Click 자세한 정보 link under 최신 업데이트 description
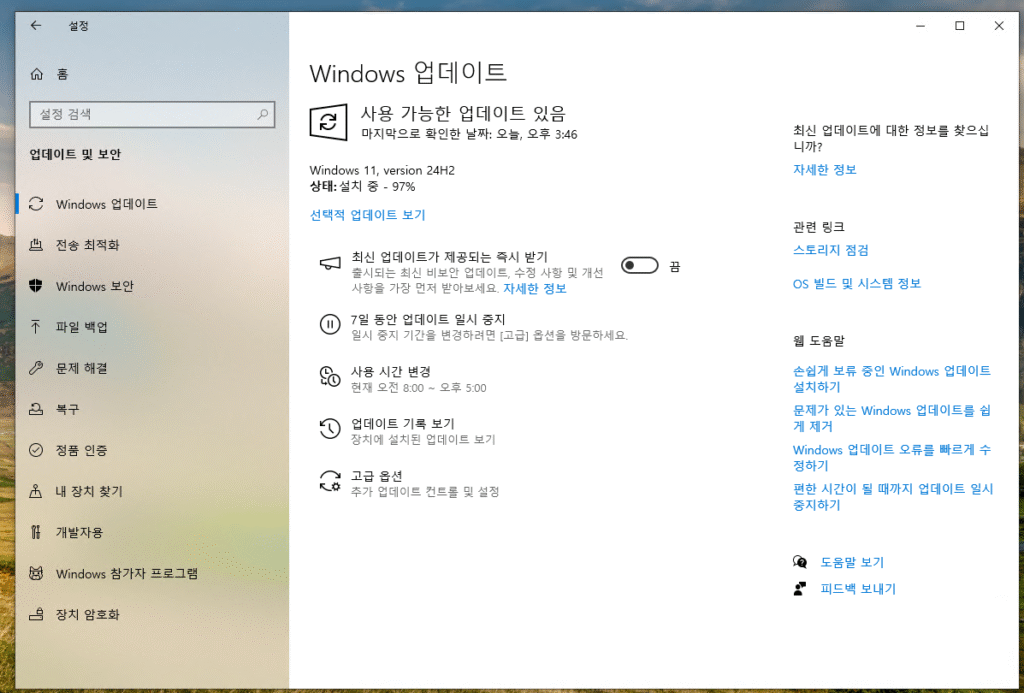Screen dimensions: 1024x693 (534, 288)
